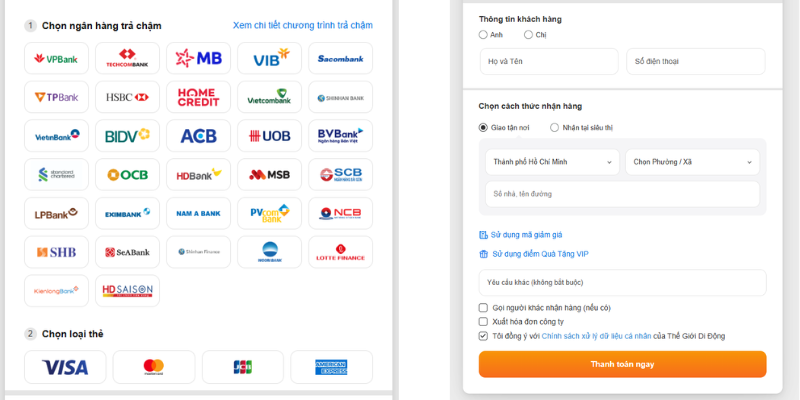Click the Số nhà, tên đường field
The image size is (800, 400).
pyautogui.click(x=622, y=194)
